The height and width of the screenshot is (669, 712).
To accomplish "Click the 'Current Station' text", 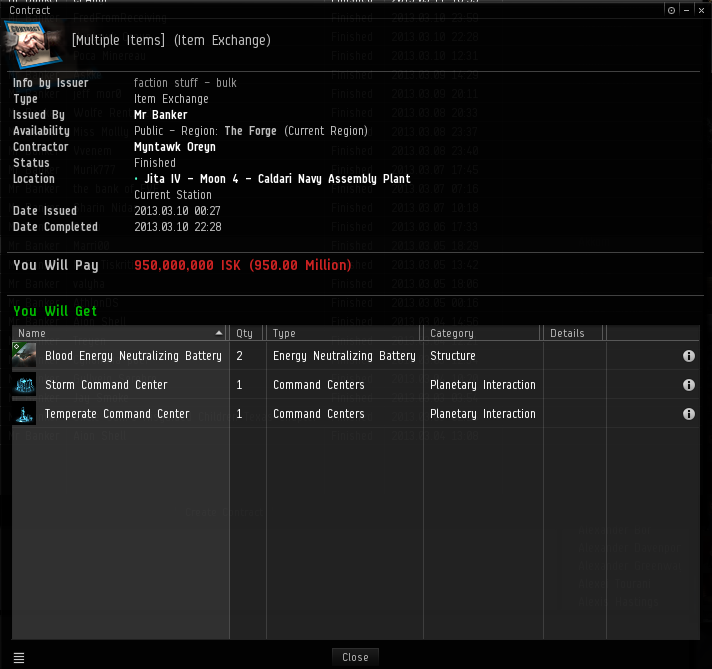I will tap(173, 195).
